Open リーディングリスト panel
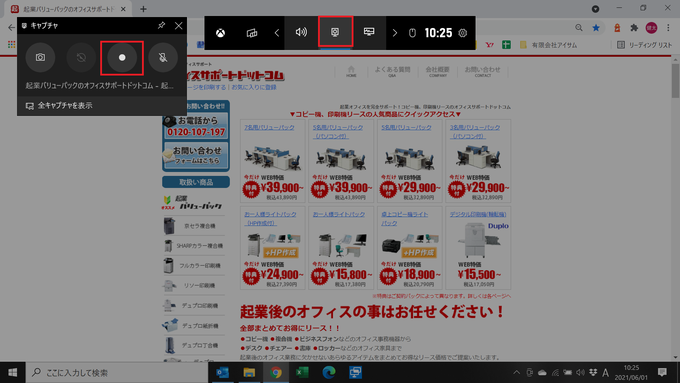The image size is (680, 383). click(644, 45)
